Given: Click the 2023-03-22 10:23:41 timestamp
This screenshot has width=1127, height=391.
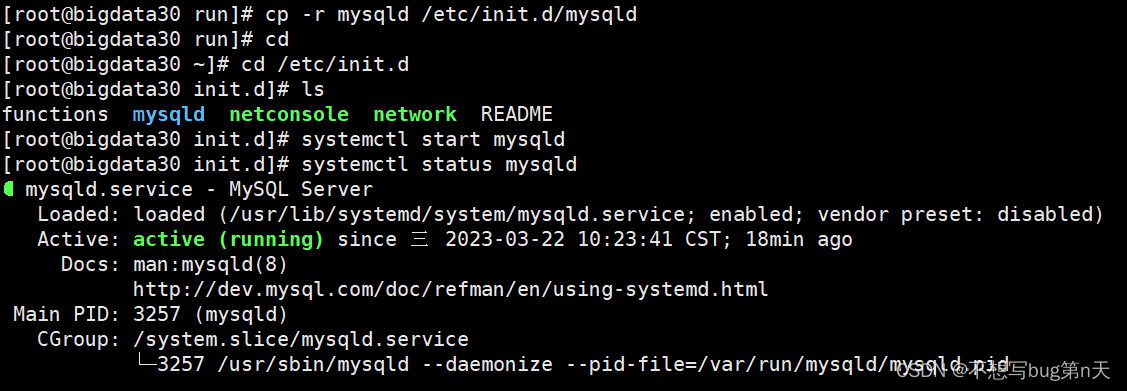Looking at the screenshot, I should pyautogui.click(x=559, y=239).
